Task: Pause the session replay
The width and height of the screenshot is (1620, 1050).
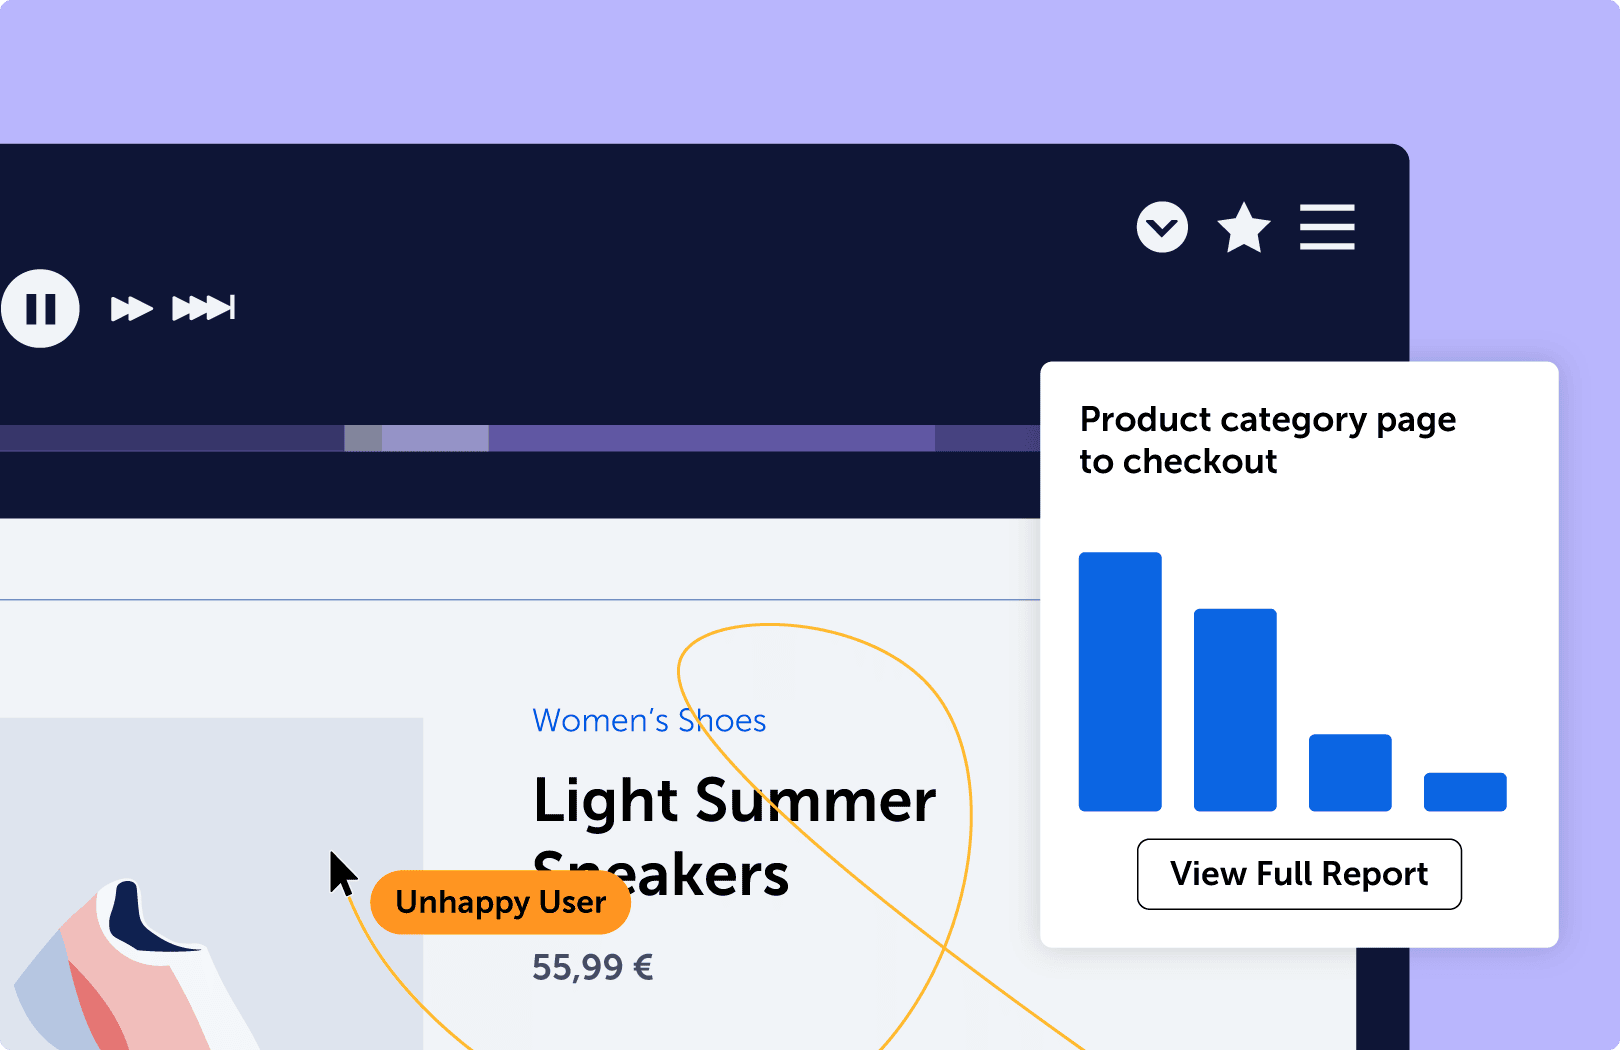Action: 40,309
